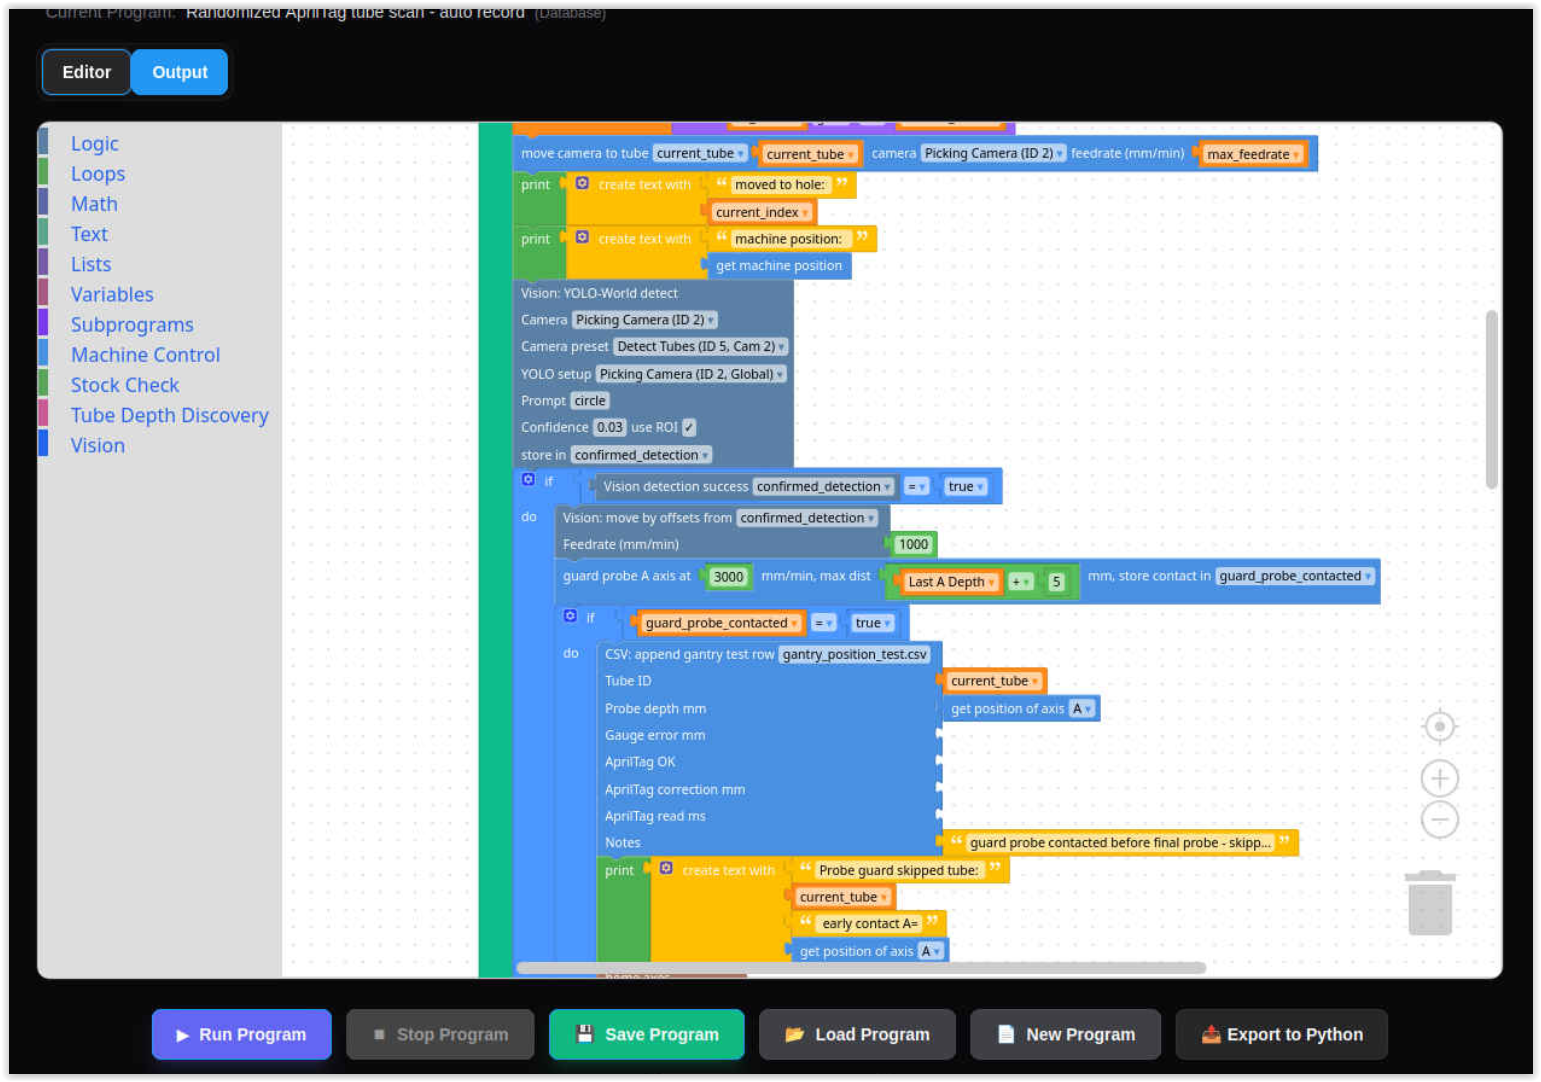Click the Stop Program button

pyautogui.click(x=440, y=1034)
